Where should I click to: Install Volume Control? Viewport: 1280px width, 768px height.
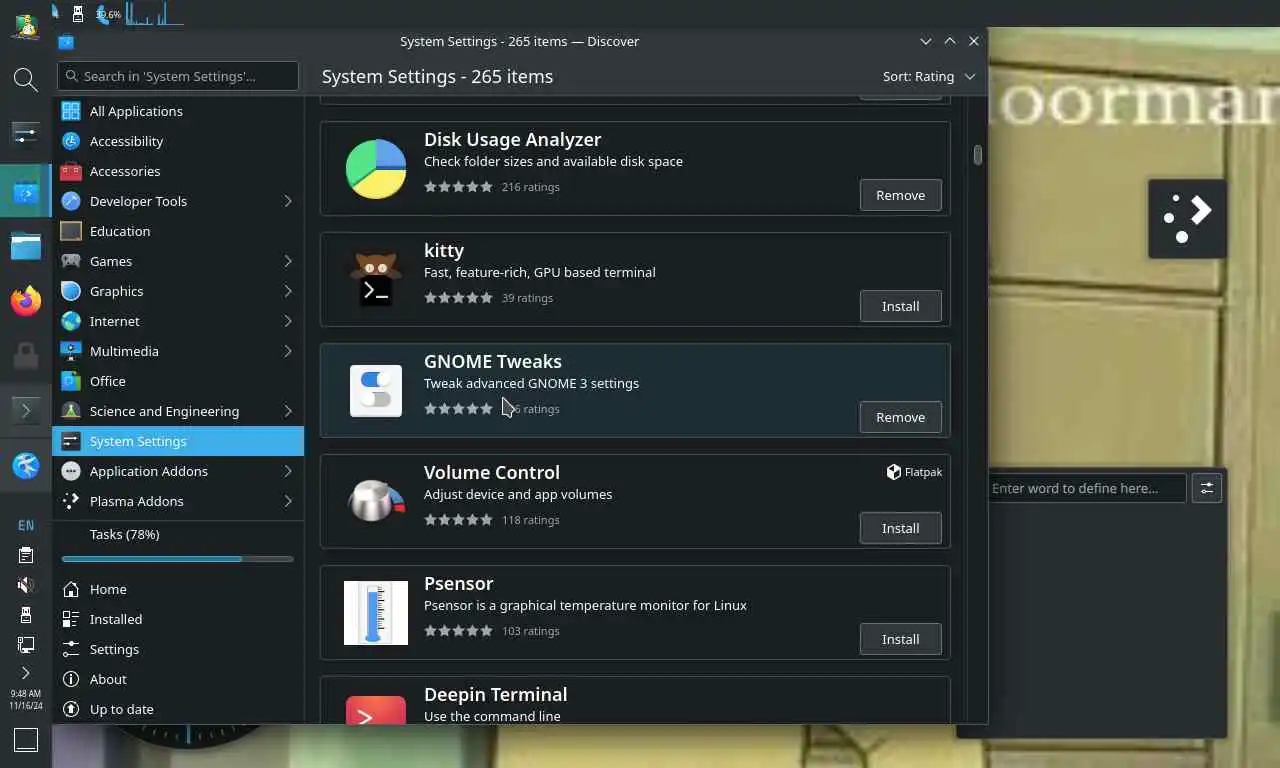point(900,528)
